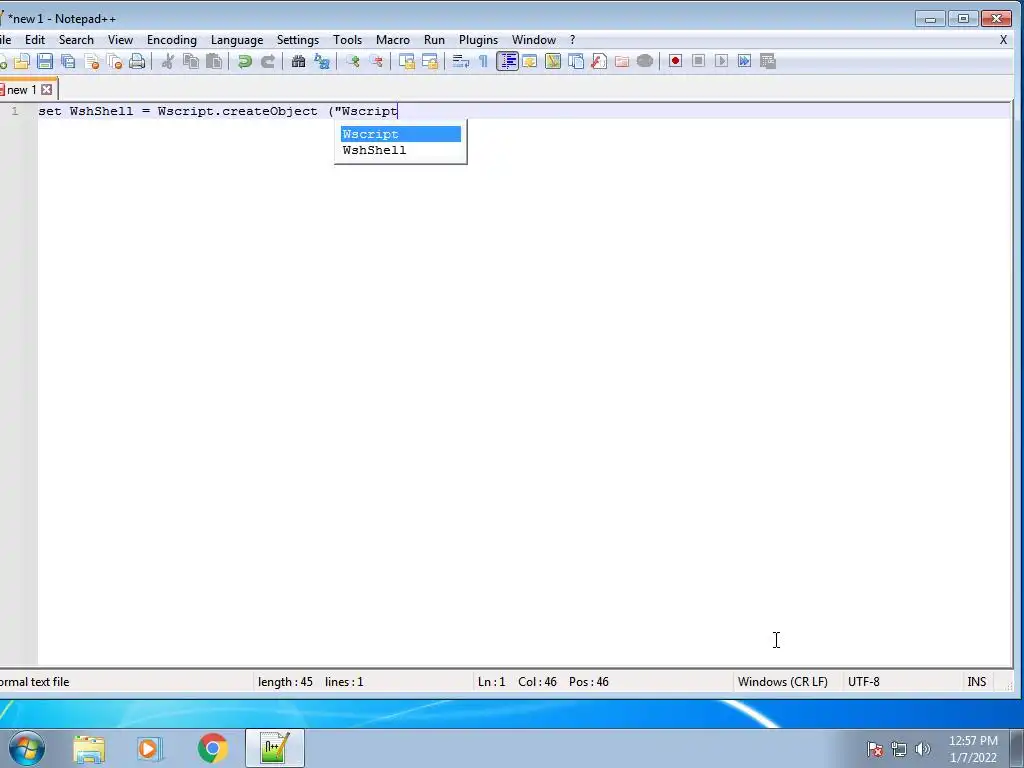
Task: Click the "WshShell" word in line 1
Action: tap(101, 111)
